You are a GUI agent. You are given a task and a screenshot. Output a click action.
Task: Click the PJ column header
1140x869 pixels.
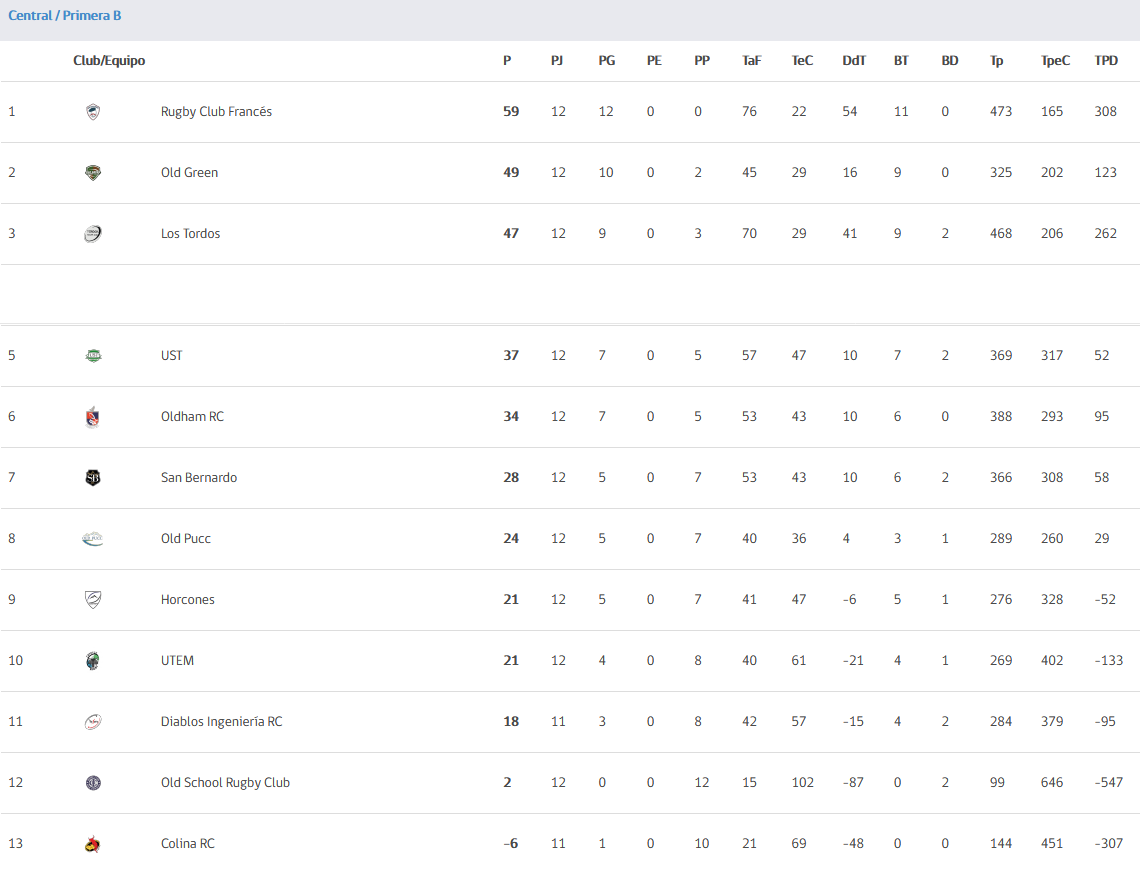coord(557,60)
